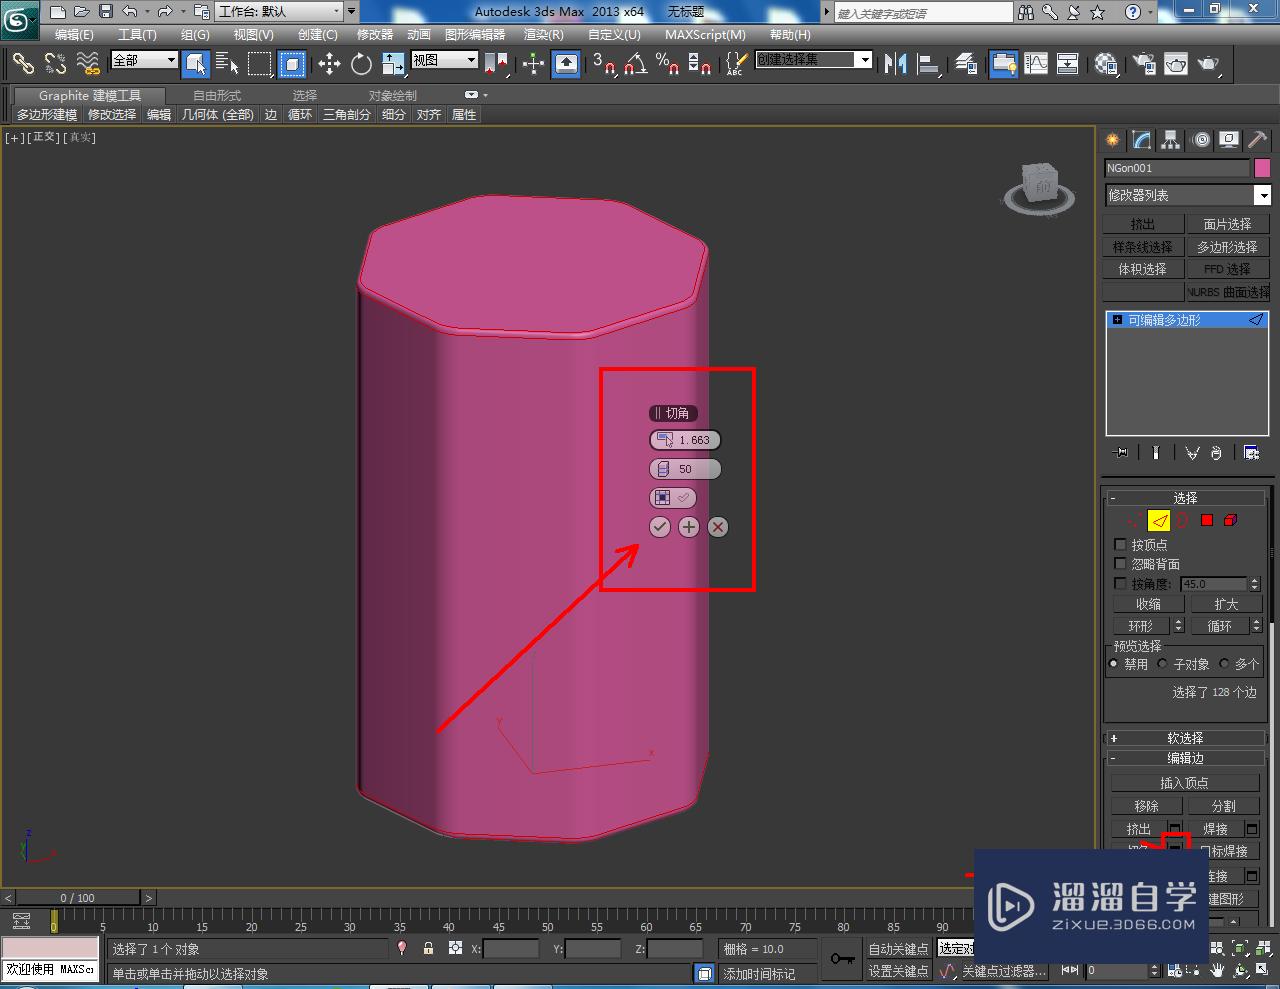Open the 编辑(E) menu
The width and height of the screenshot is (1280, 989).
[74, 35]
